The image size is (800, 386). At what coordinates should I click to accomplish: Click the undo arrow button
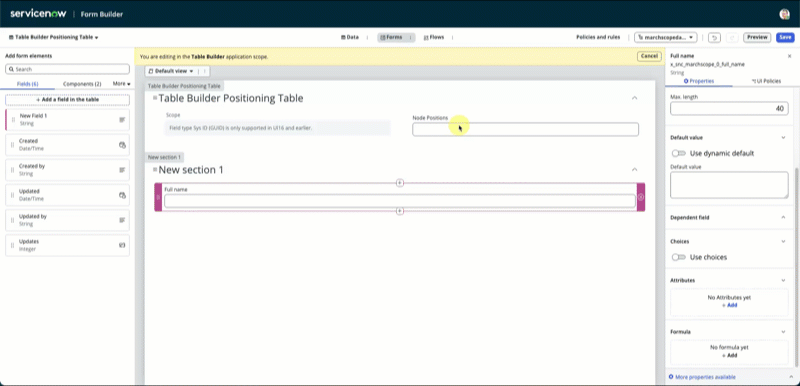click(x=714, y=38)
